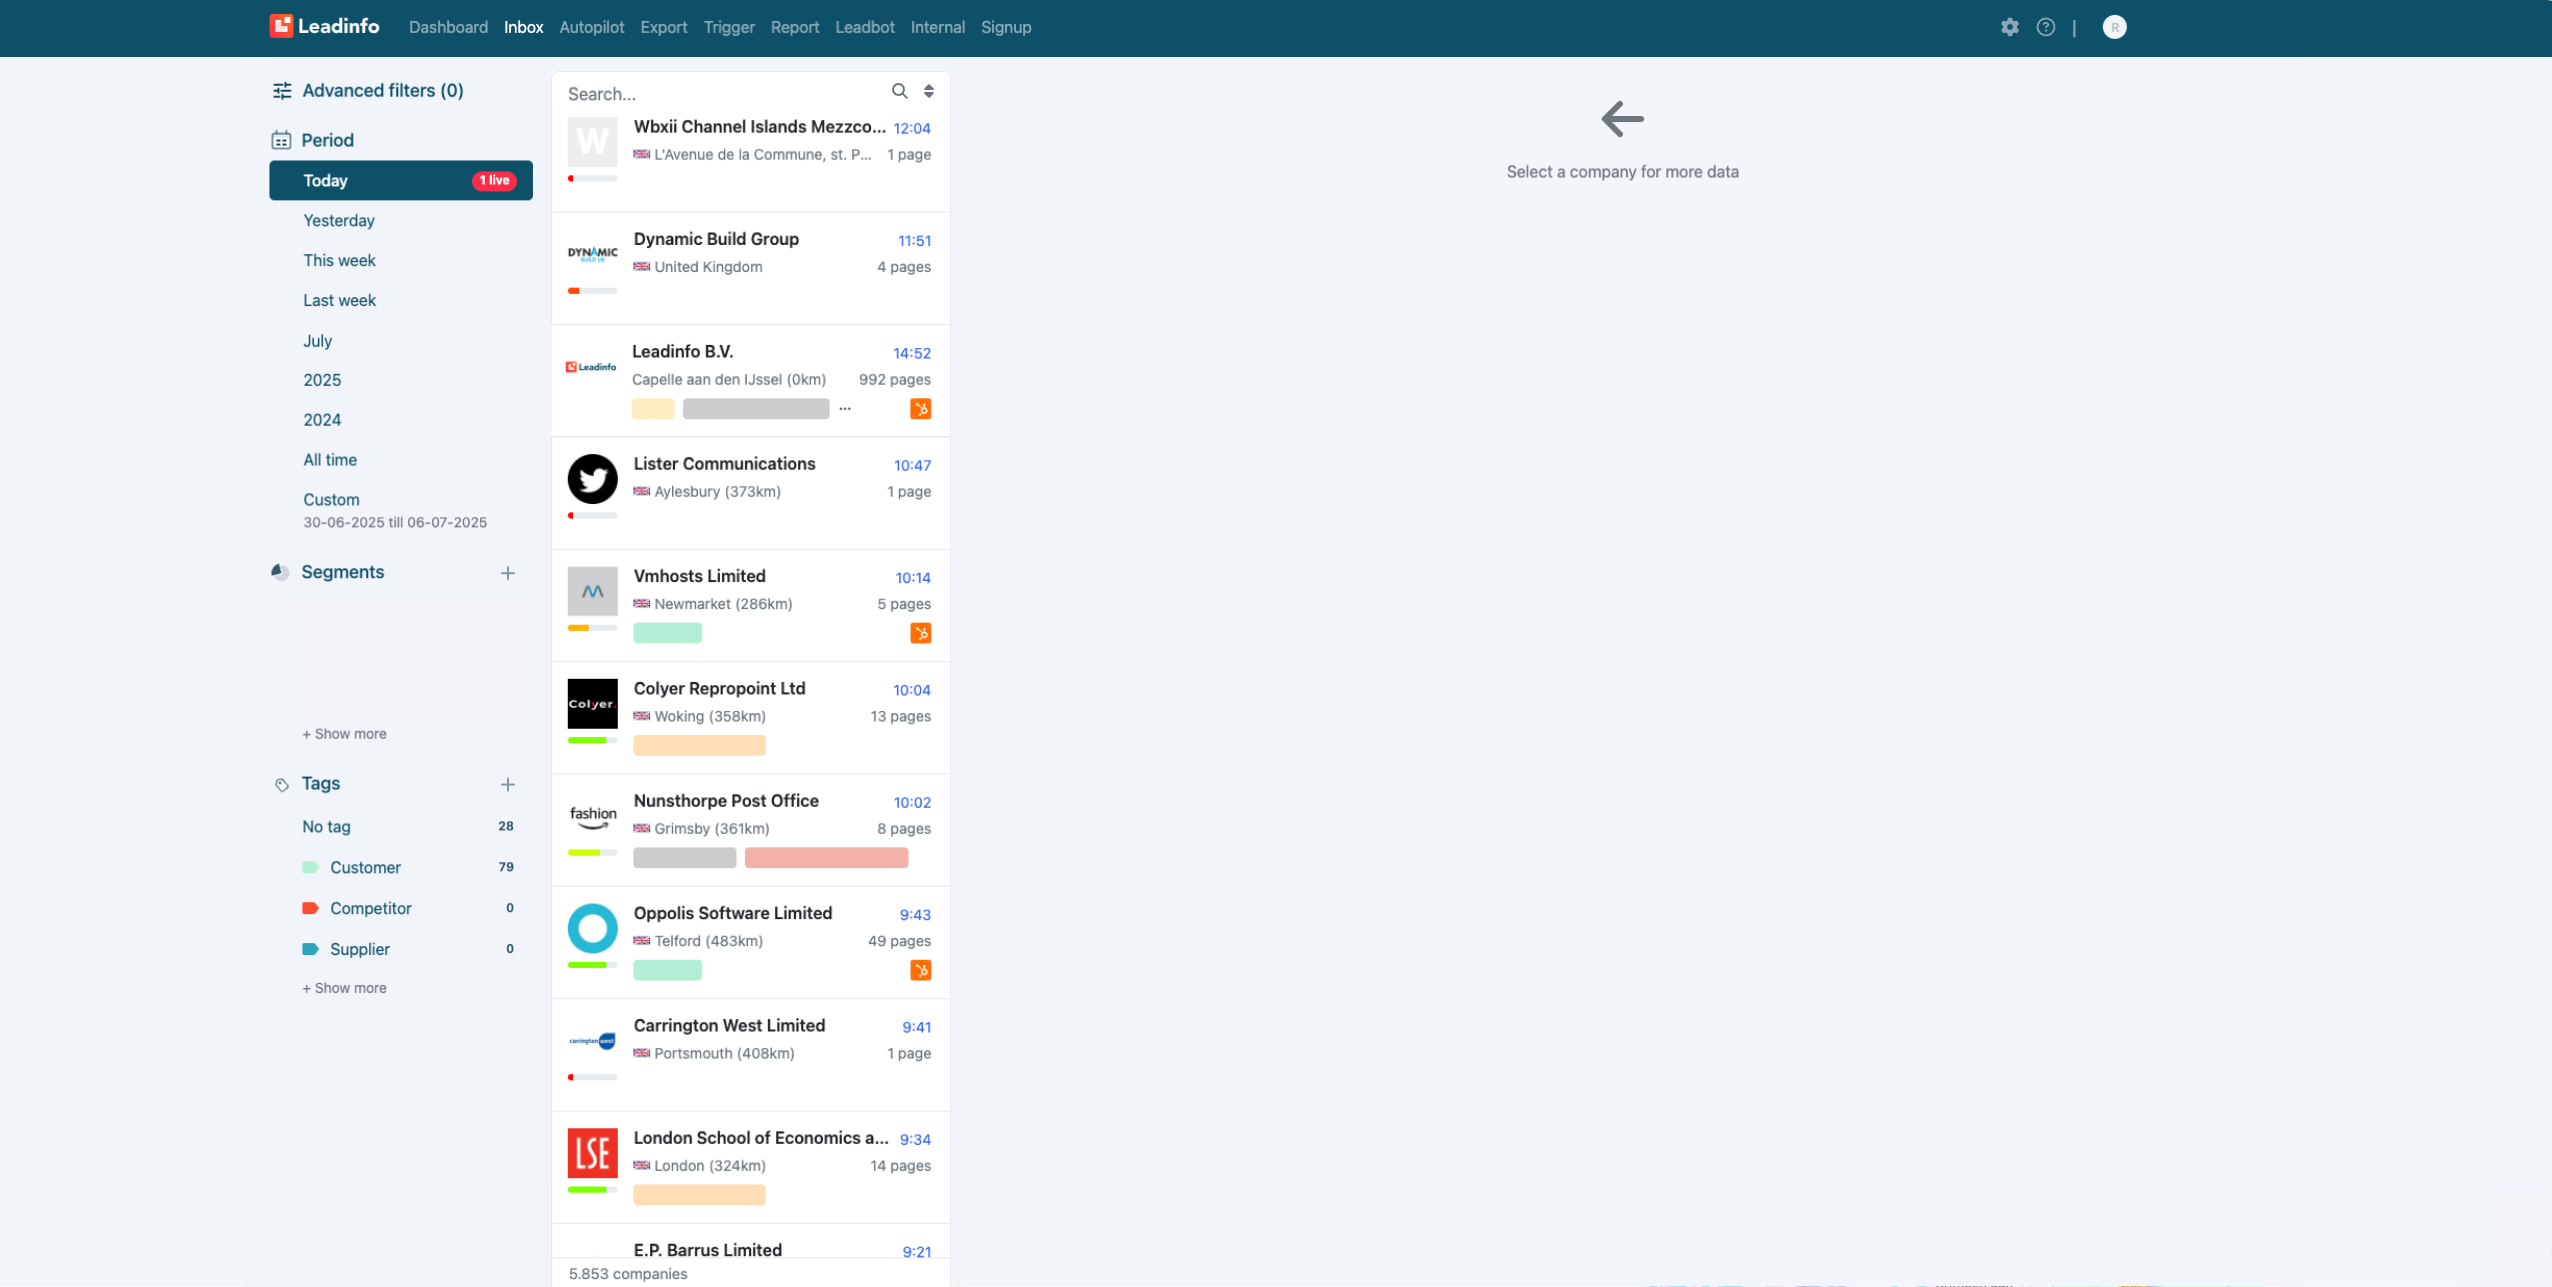Click the green tag on Oppolis Software
This screenshot has width=2552, height=1287.
click(667, 970)
